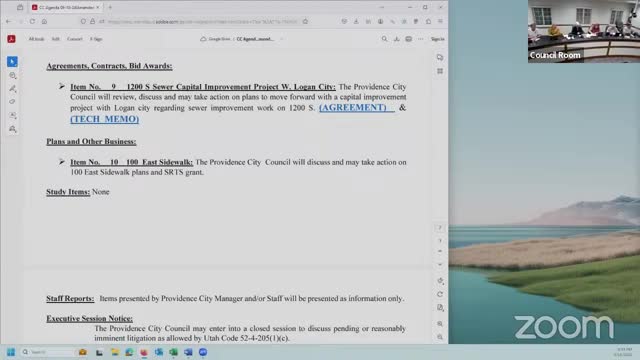The width and height of the screenshot is (640, 360).
Task: Open Word from the taskbar
Action: (188, 352)
